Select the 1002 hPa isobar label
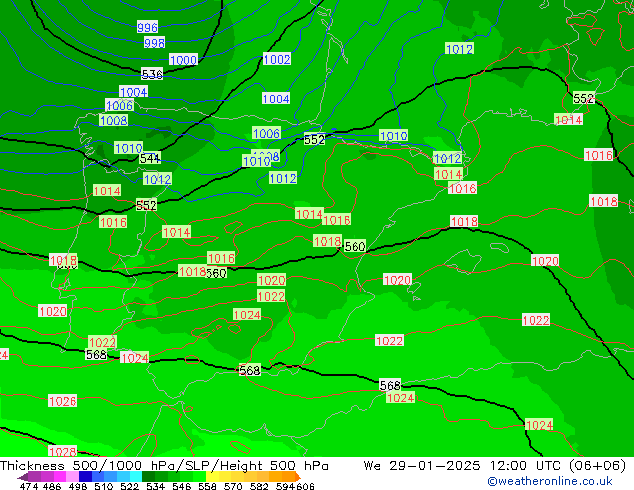The image size is (634, 490). coord(277,59)
